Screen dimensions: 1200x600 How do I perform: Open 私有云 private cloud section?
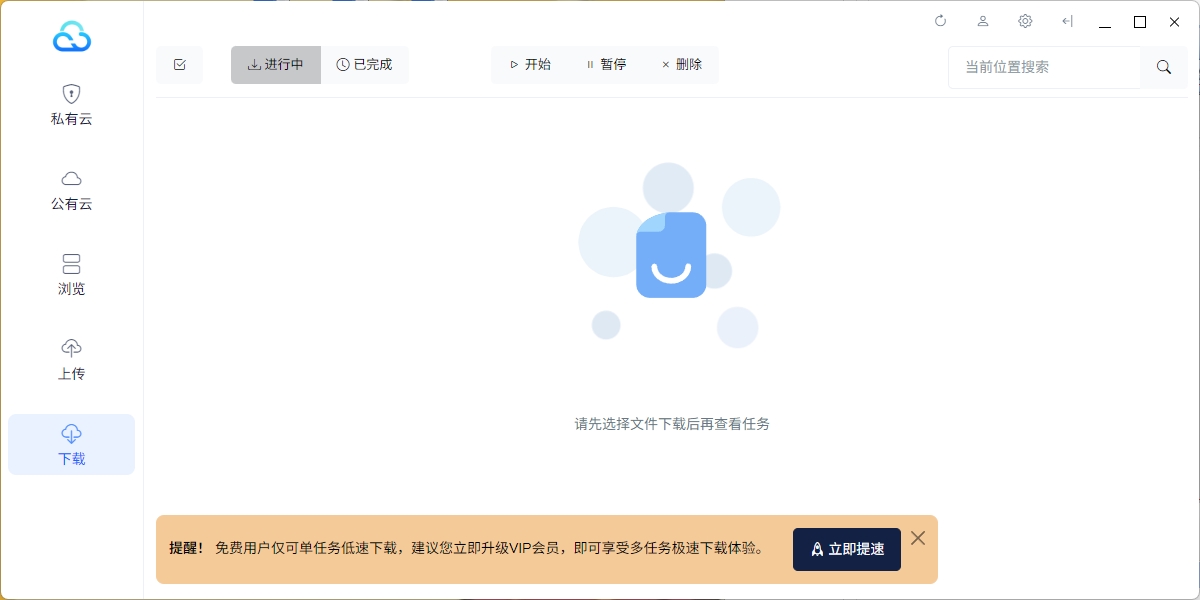[71, 105]
